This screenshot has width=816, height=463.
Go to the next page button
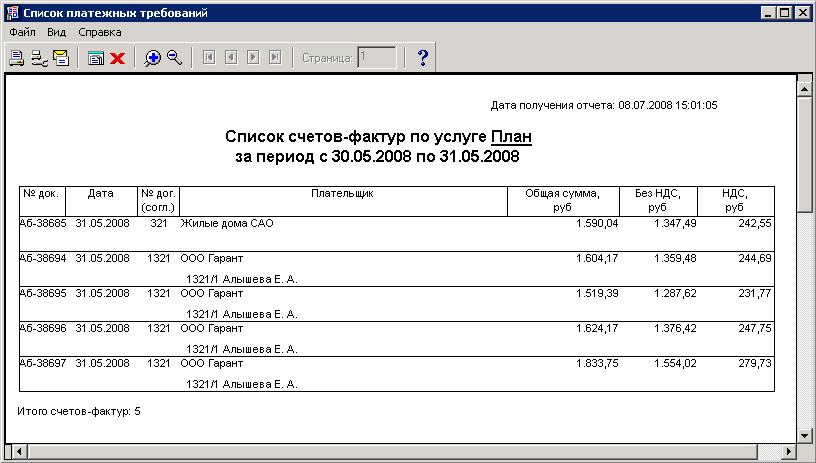(253, 58)
